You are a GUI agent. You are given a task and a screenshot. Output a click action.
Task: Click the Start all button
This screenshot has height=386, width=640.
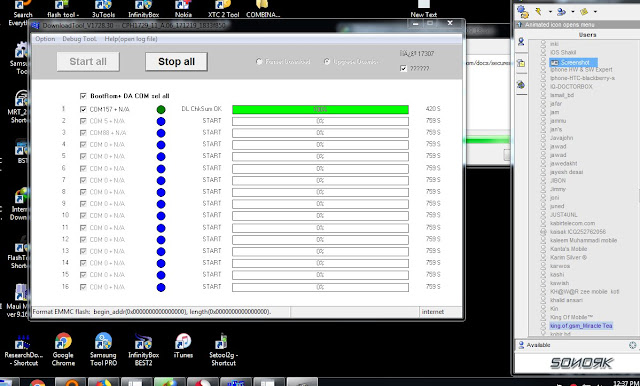88,62
